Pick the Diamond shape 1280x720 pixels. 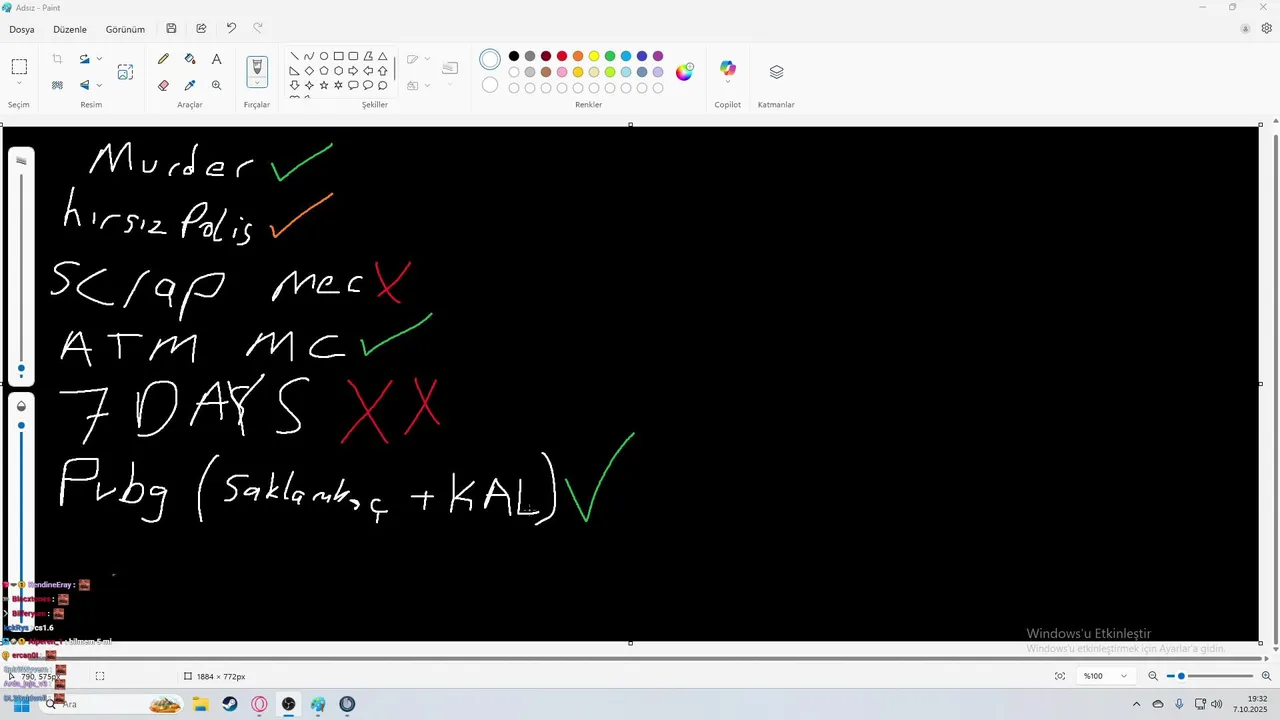pyautogui.click(x=309, y=71)
